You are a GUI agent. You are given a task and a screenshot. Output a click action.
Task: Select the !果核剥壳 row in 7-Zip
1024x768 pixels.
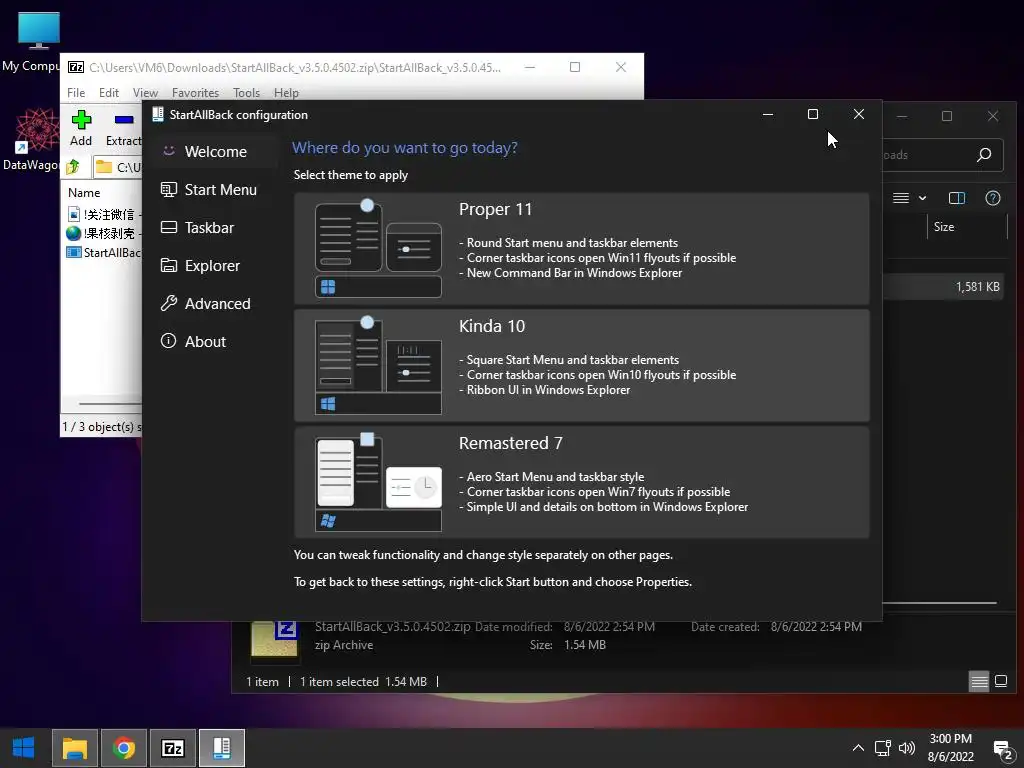tap(103, 233)
